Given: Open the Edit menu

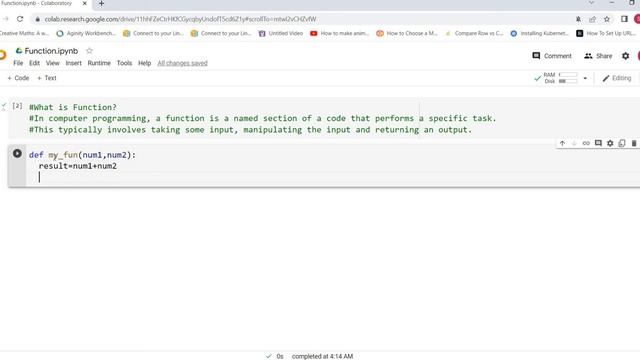Looking at the screenshot, I should 34,63.
